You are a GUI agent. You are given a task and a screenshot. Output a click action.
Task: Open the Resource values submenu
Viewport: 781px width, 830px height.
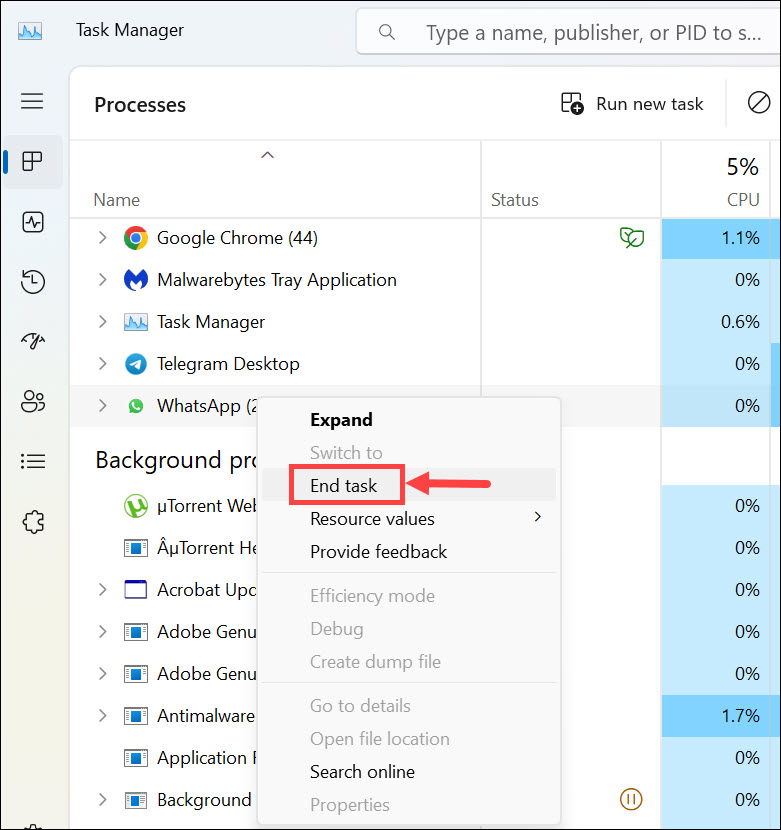pos(372,519)
